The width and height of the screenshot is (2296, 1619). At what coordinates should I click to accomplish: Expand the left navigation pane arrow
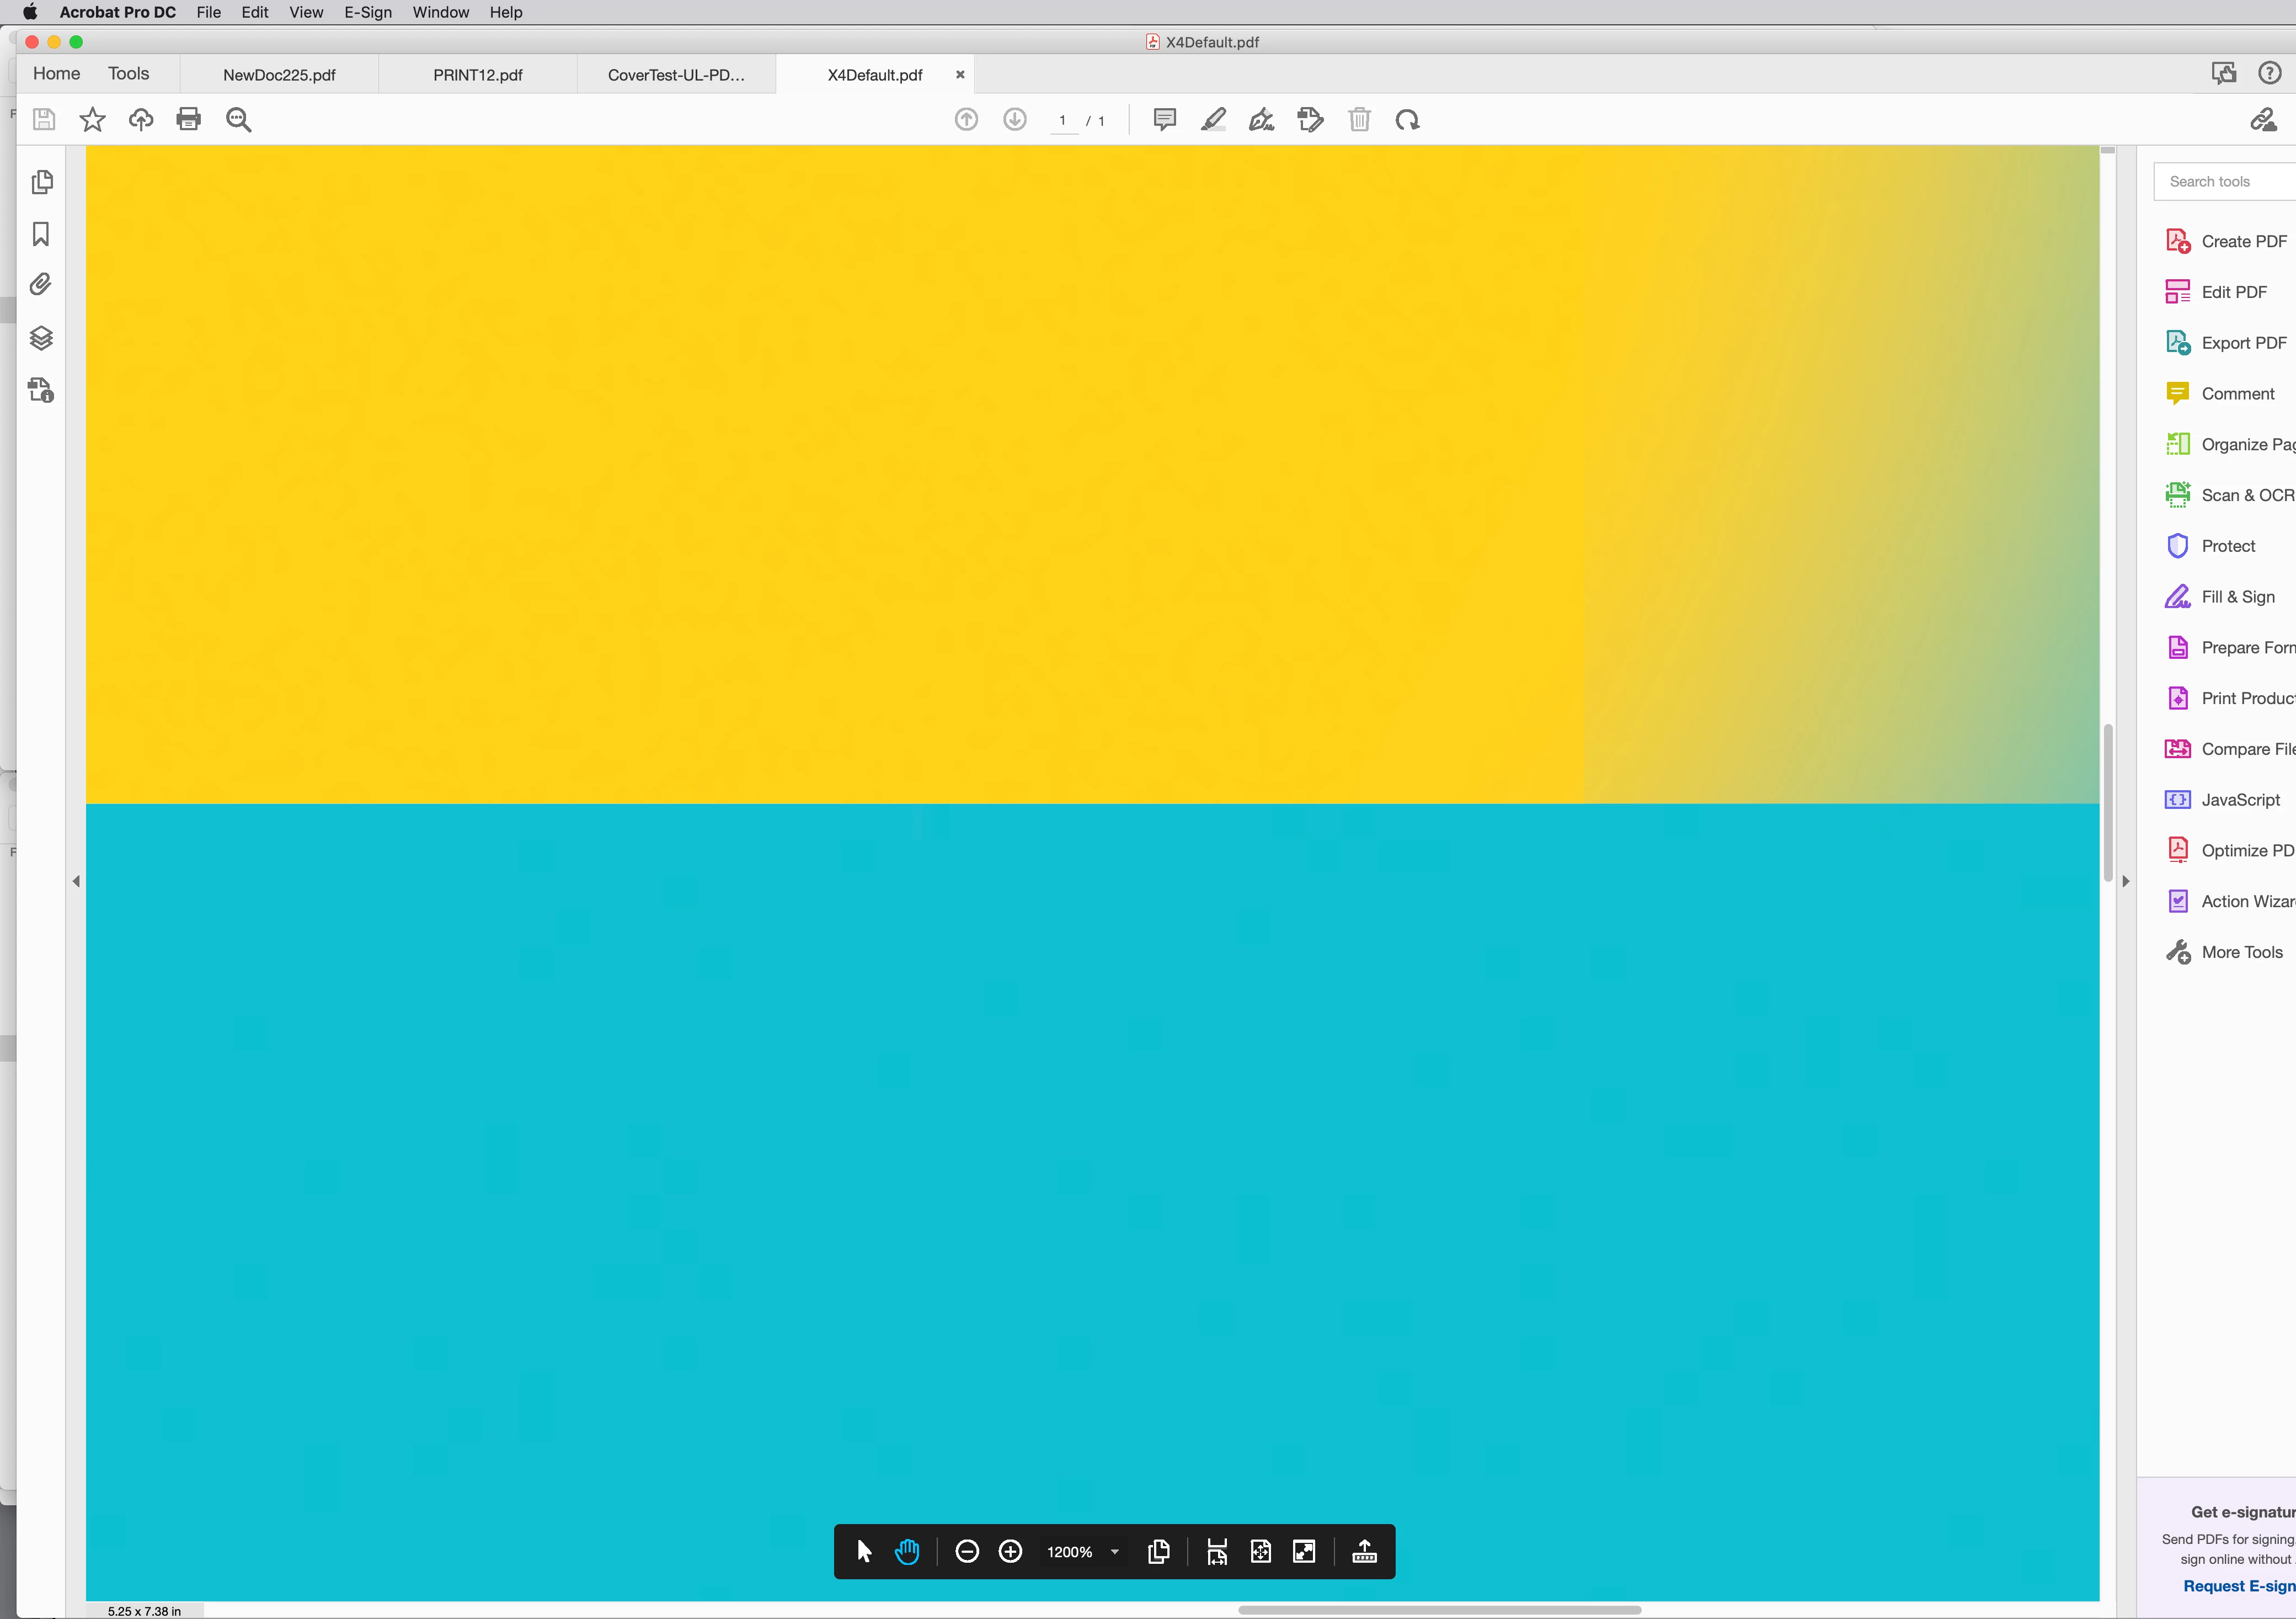click(76, 881)
